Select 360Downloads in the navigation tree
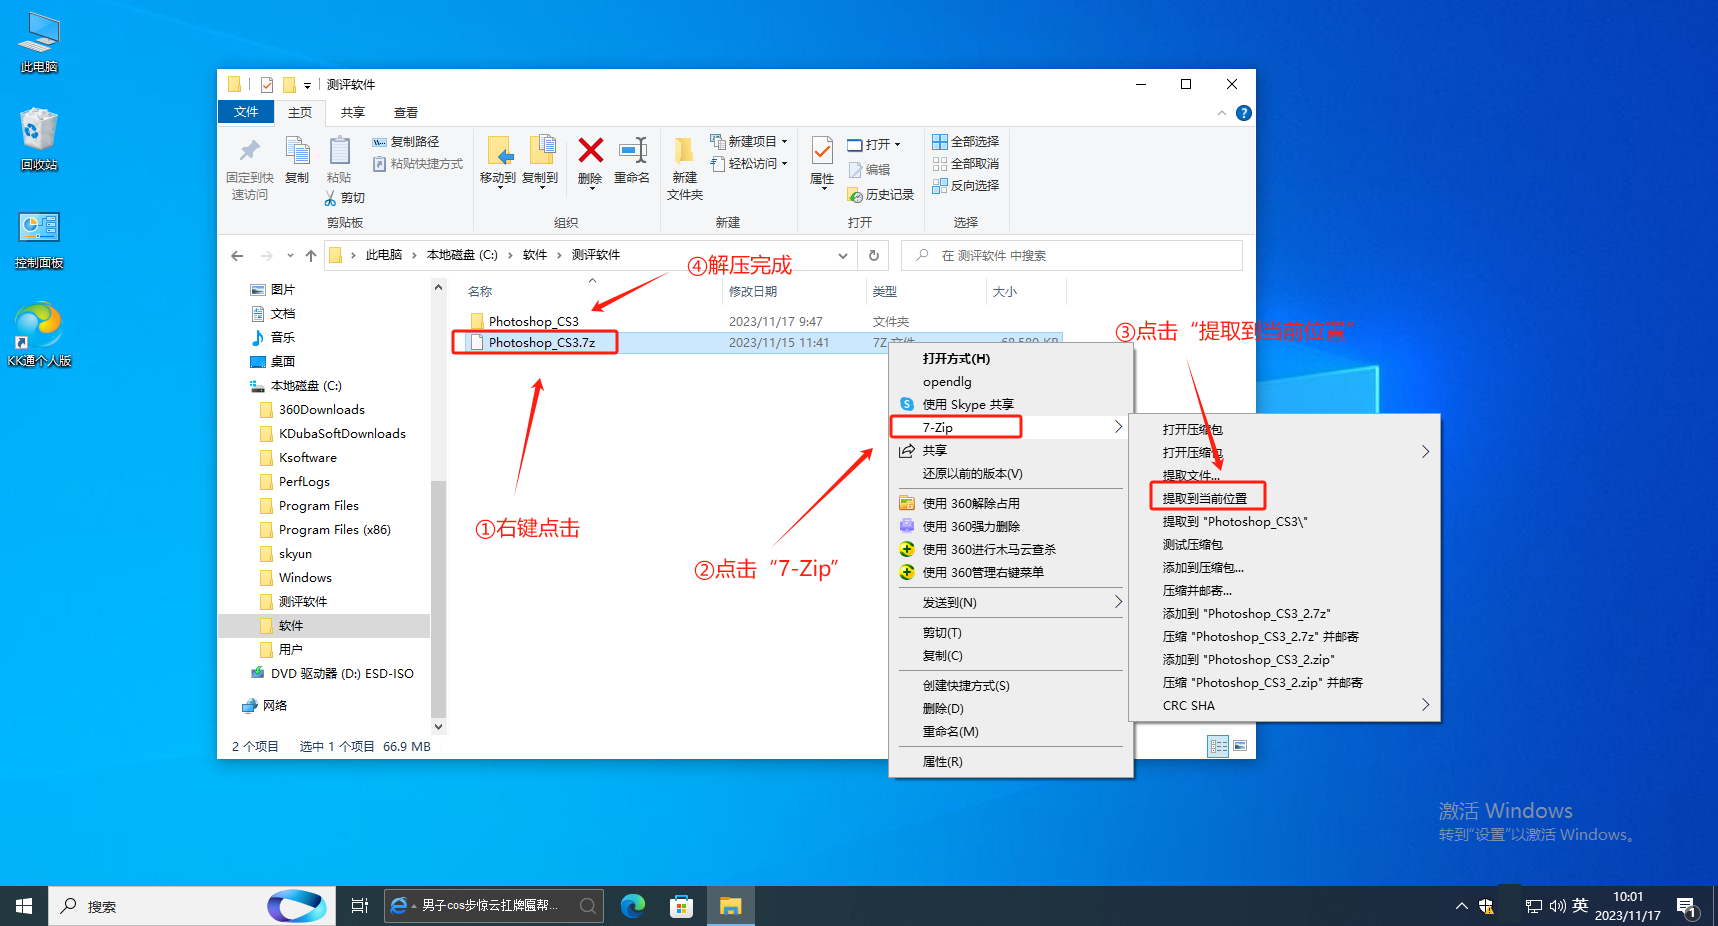The width and height of the screenshot is (1718, 926). [x=322, y=409]
